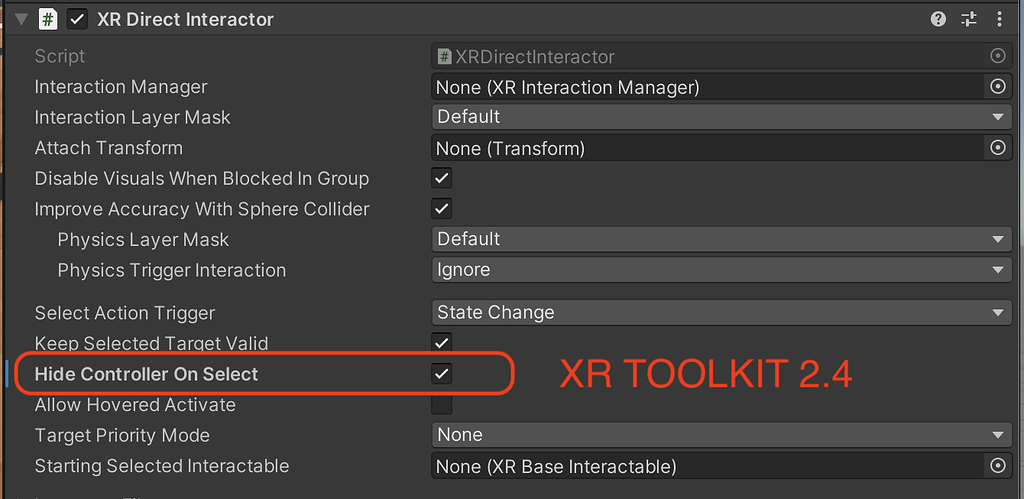The image size is (1024, 499).
Task: Toggle Disable Visuals When Blocked In Group
Action: point(441,179)
